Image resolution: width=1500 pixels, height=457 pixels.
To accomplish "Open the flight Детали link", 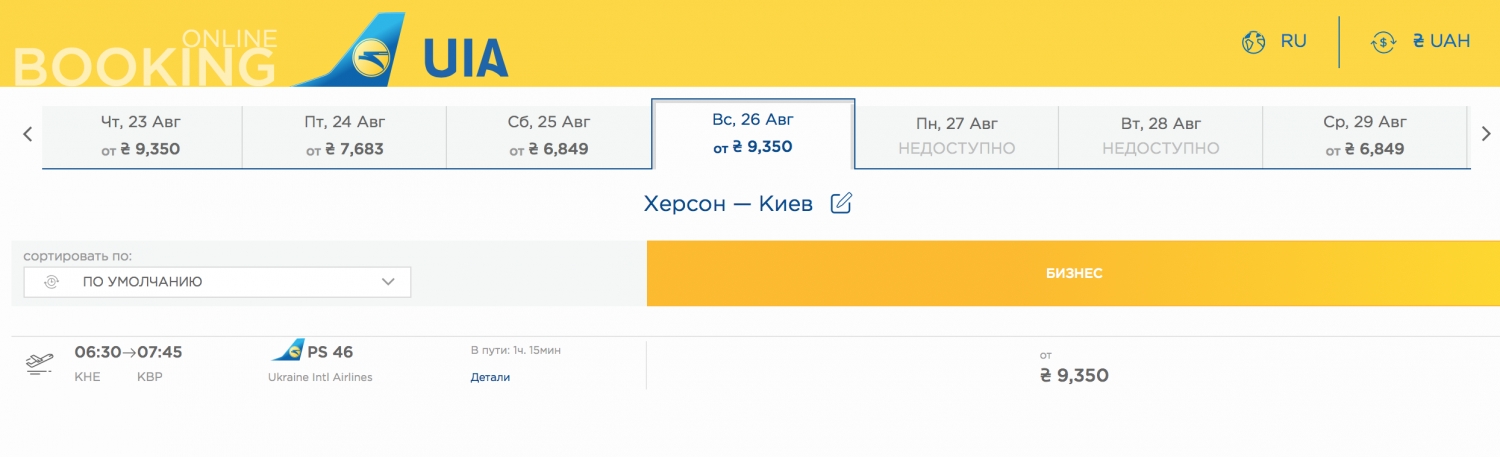I will (x=490, y=377).
